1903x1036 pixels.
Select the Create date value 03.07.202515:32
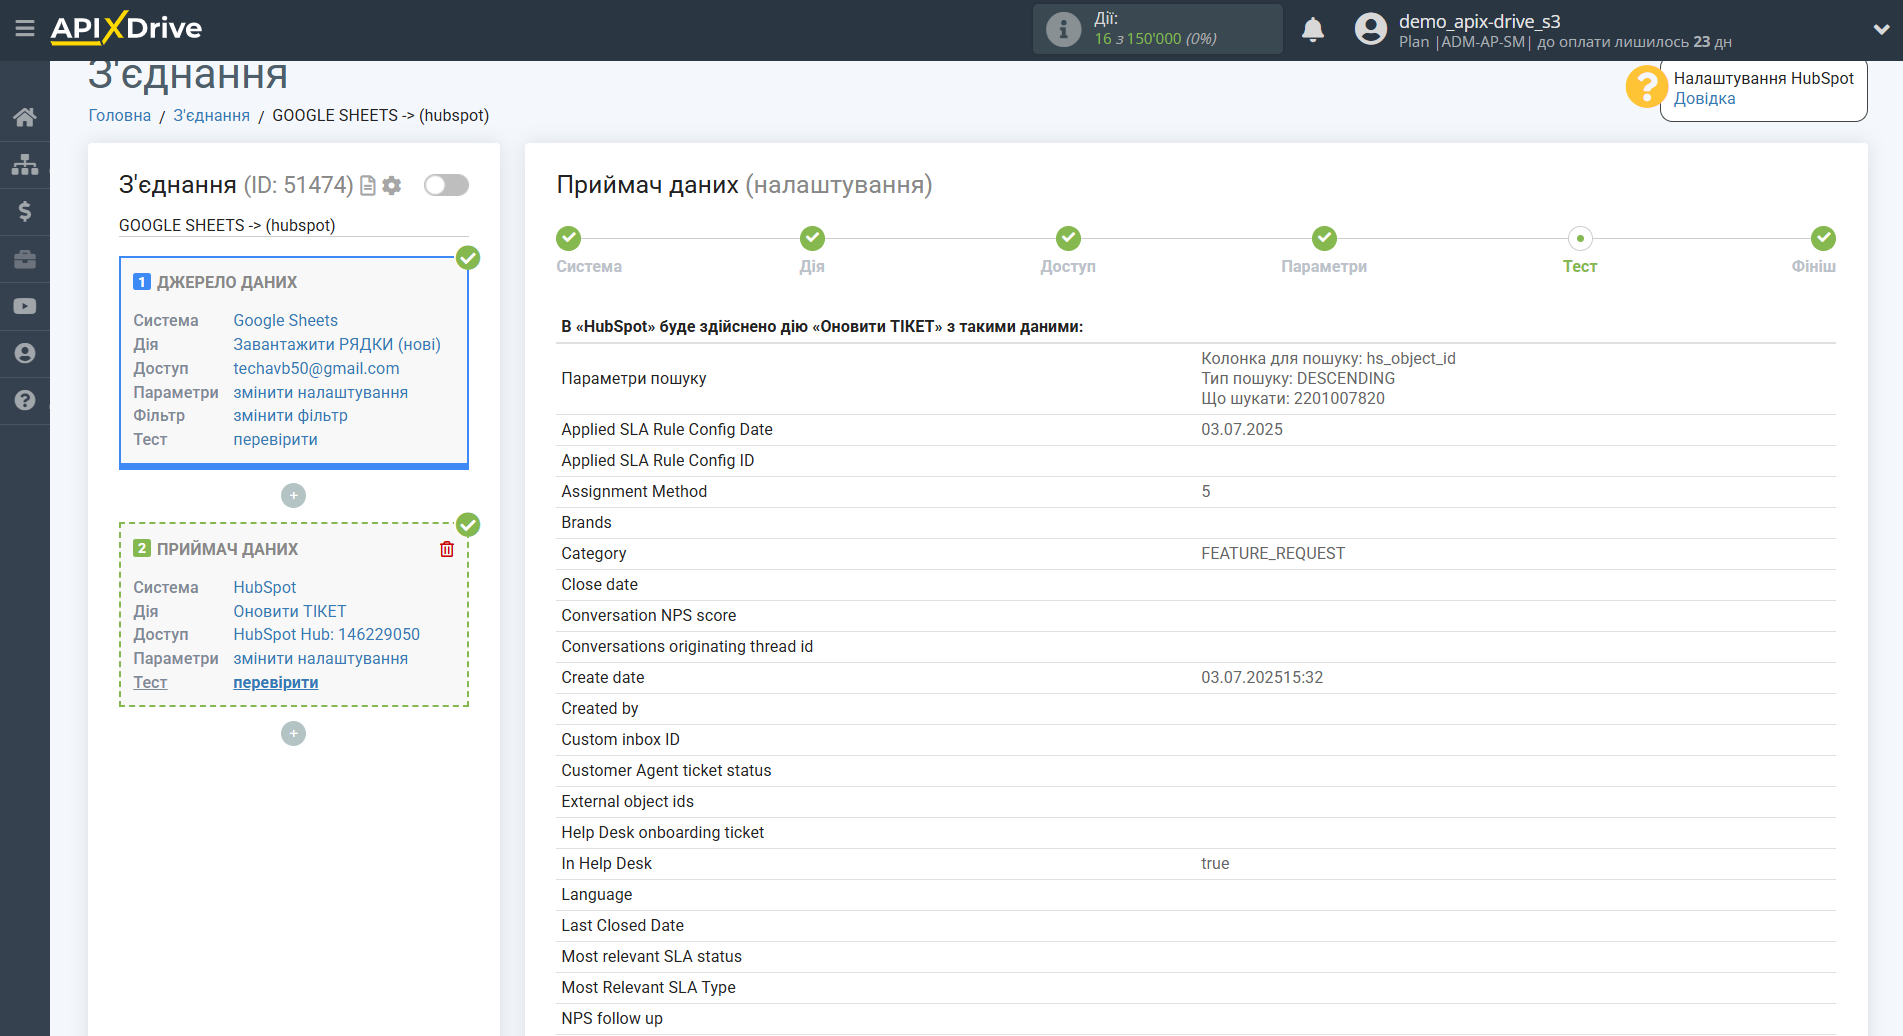1262,677
